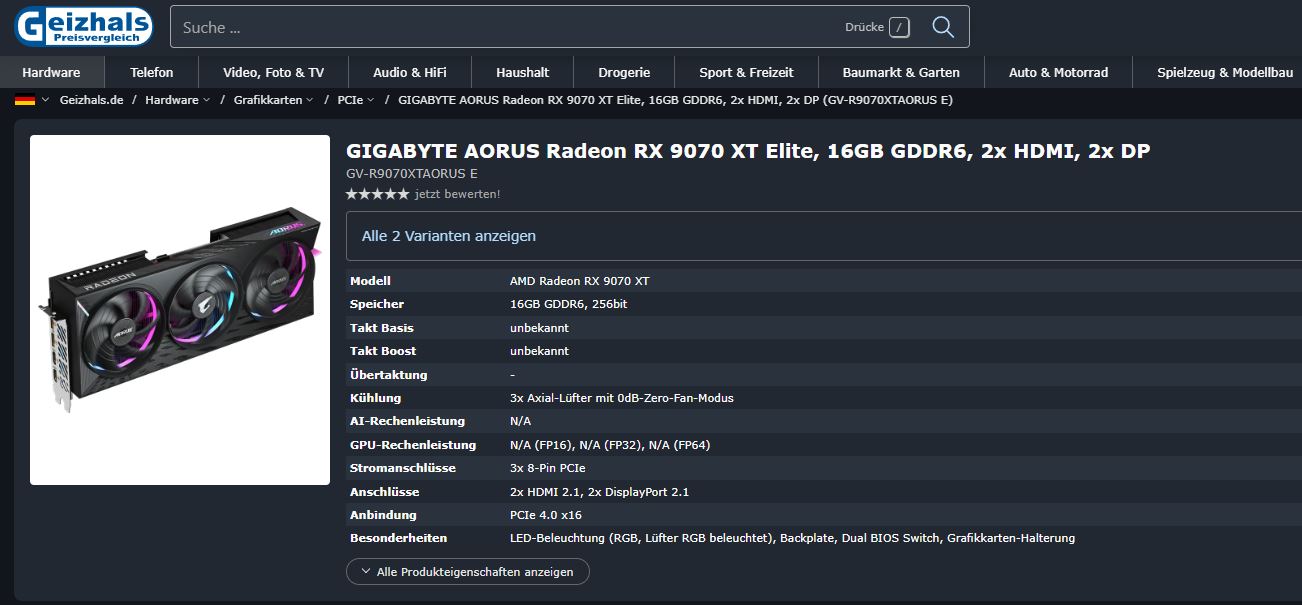
Task: Expand the Hardware breadcrumb dropdown chevron
Action: click(208, 100)
